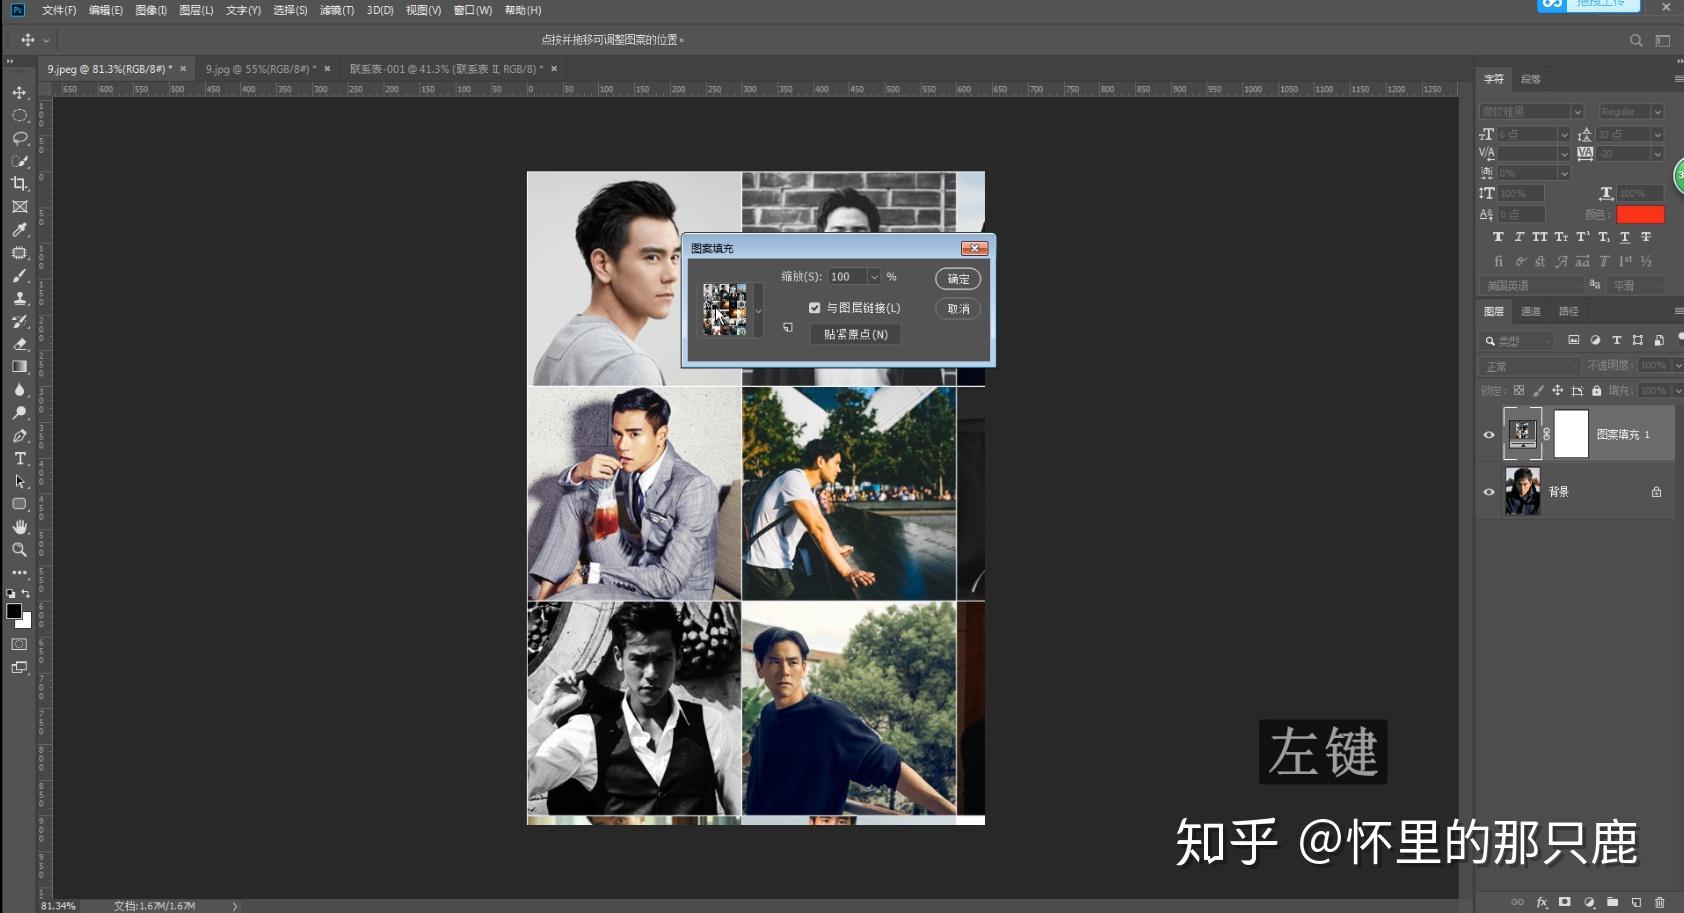Switch to the 9.jpg document tab
The height and width of the screenshot is (913, 1684).
(x=261, y=69)
